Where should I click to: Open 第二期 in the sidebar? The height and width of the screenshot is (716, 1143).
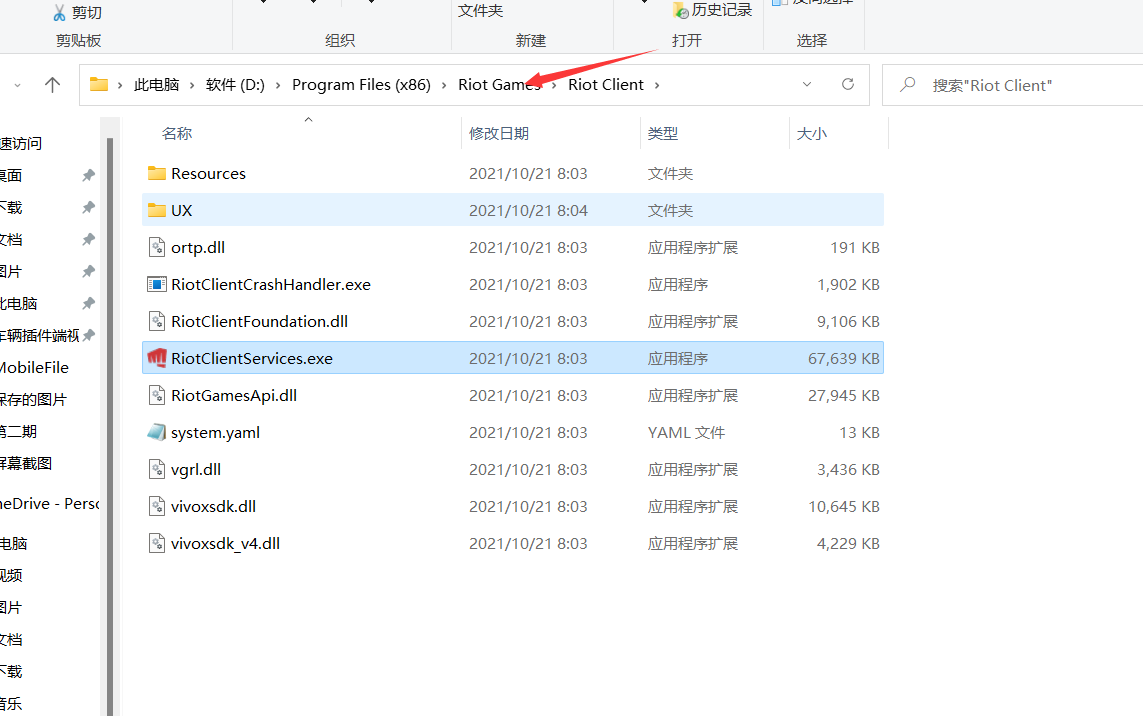tap(18, 432)
